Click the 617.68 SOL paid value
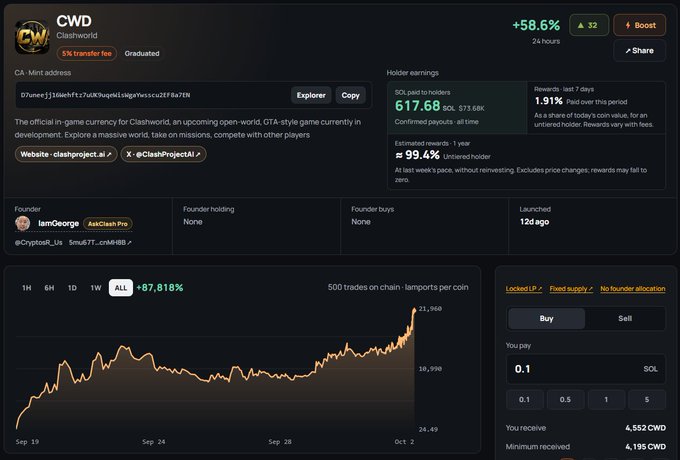This screenshot has height=460, width=680. coord(418,106)
